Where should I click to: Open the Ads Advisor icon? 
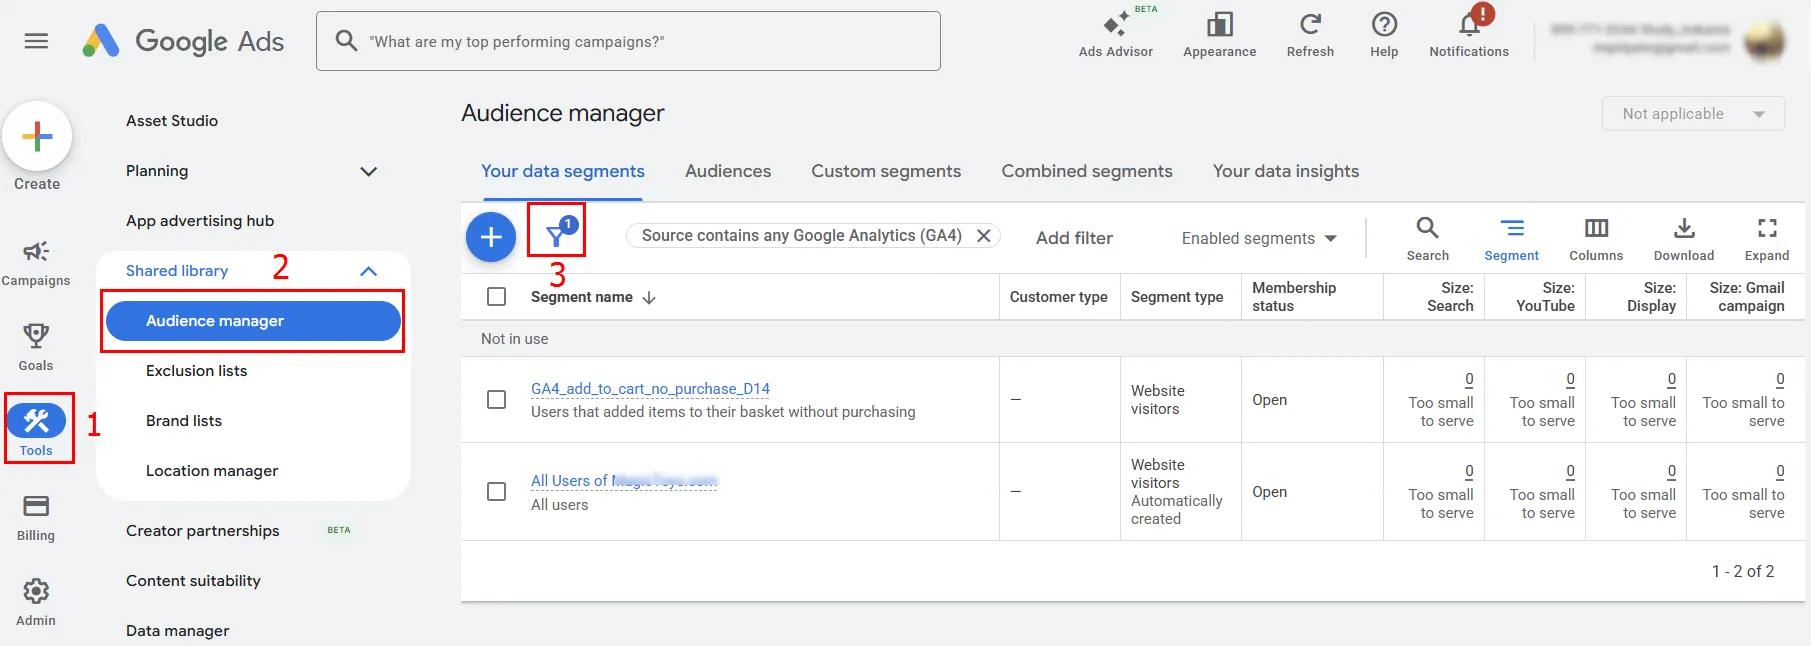[1115, 25]
